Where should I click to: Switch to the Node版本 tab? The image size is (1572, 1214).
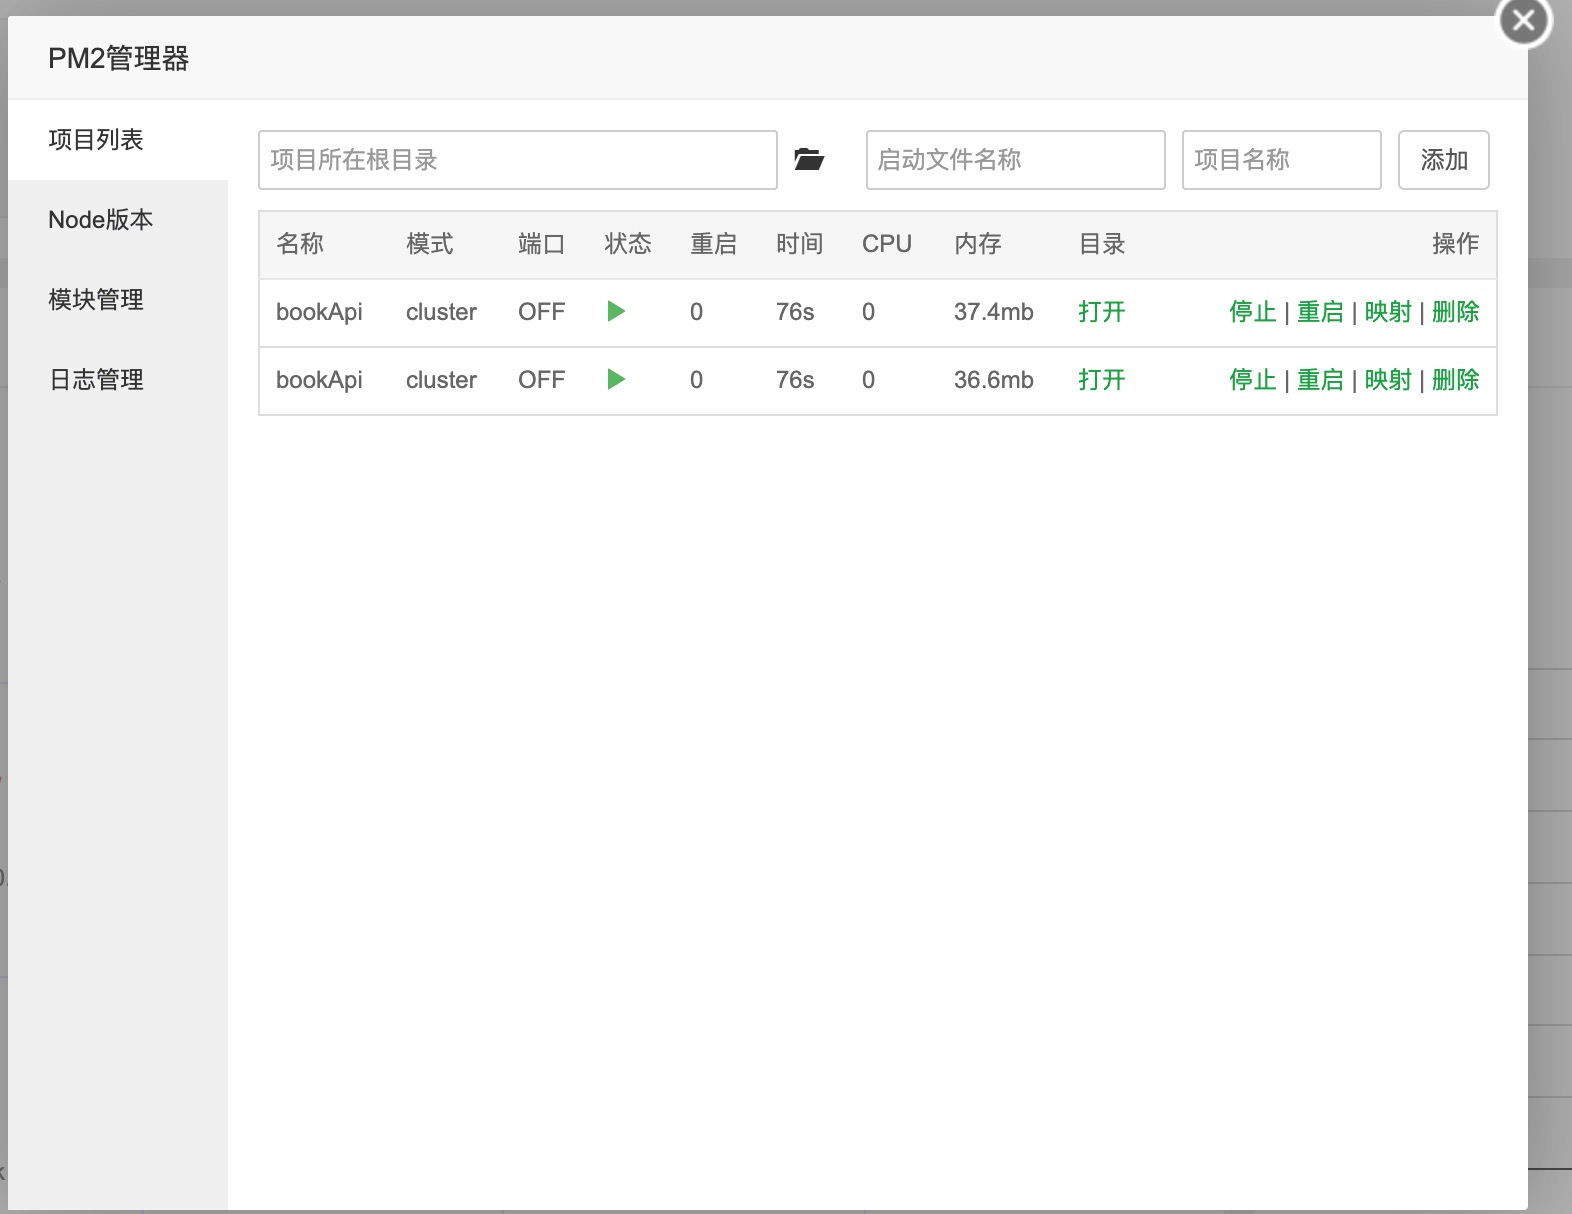pos(100,220)
